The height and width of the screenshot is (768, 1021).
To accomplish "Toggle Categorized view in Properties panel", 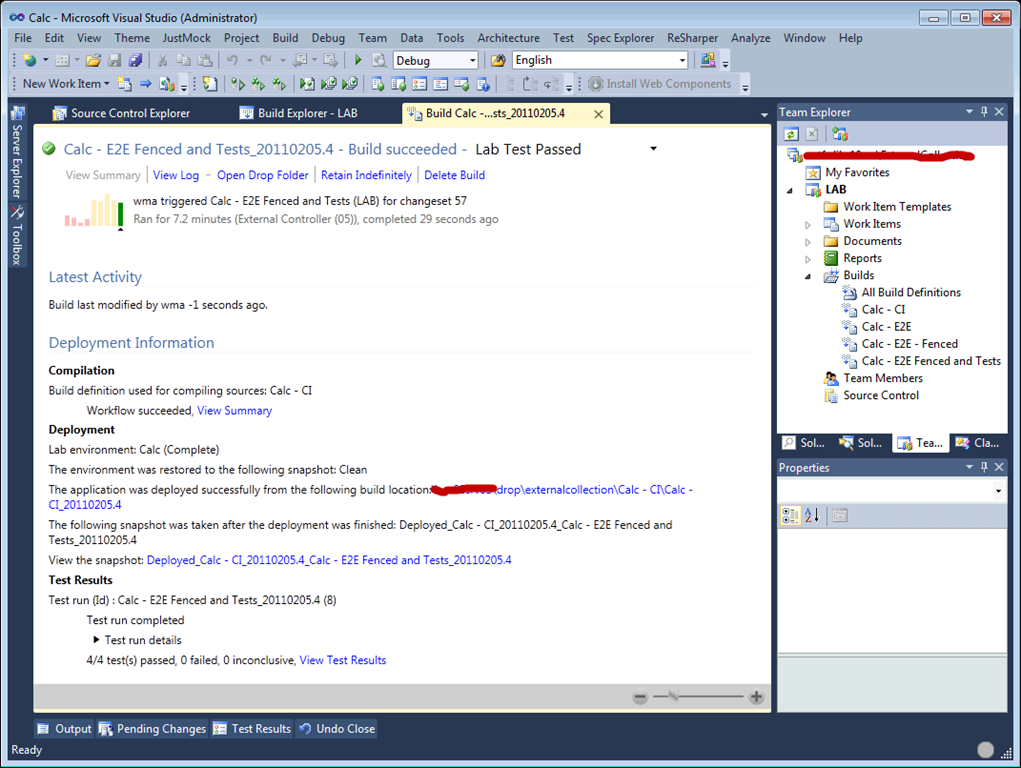I will tap(790, 515).
